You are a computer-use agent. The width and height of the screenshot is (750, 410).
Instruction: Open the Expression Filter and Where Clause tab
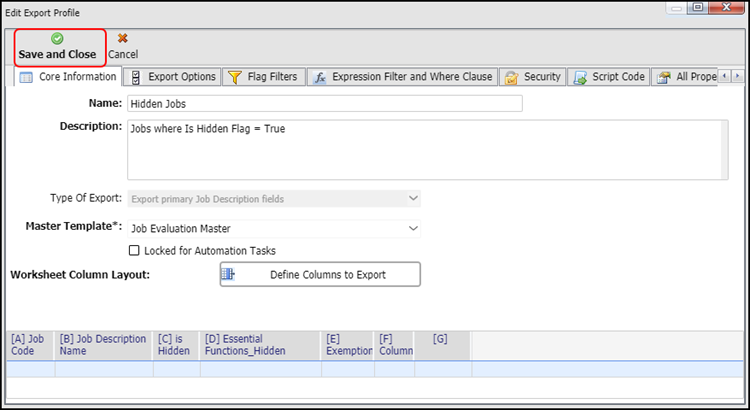(411, 77)
